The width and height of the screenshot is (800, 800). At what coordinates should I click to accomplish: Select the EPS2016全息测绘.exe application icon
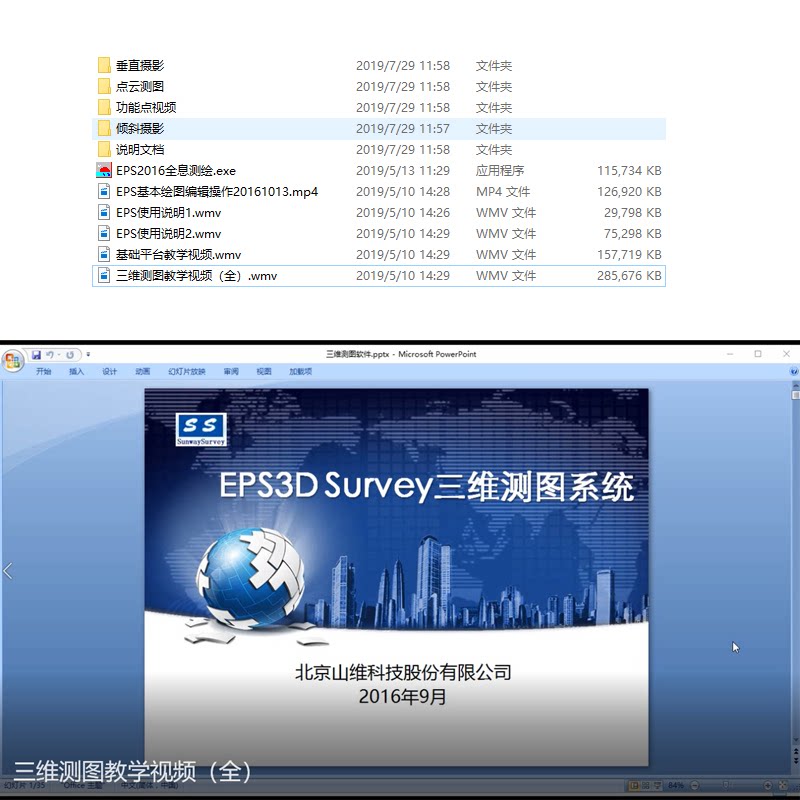coord(104,170)
